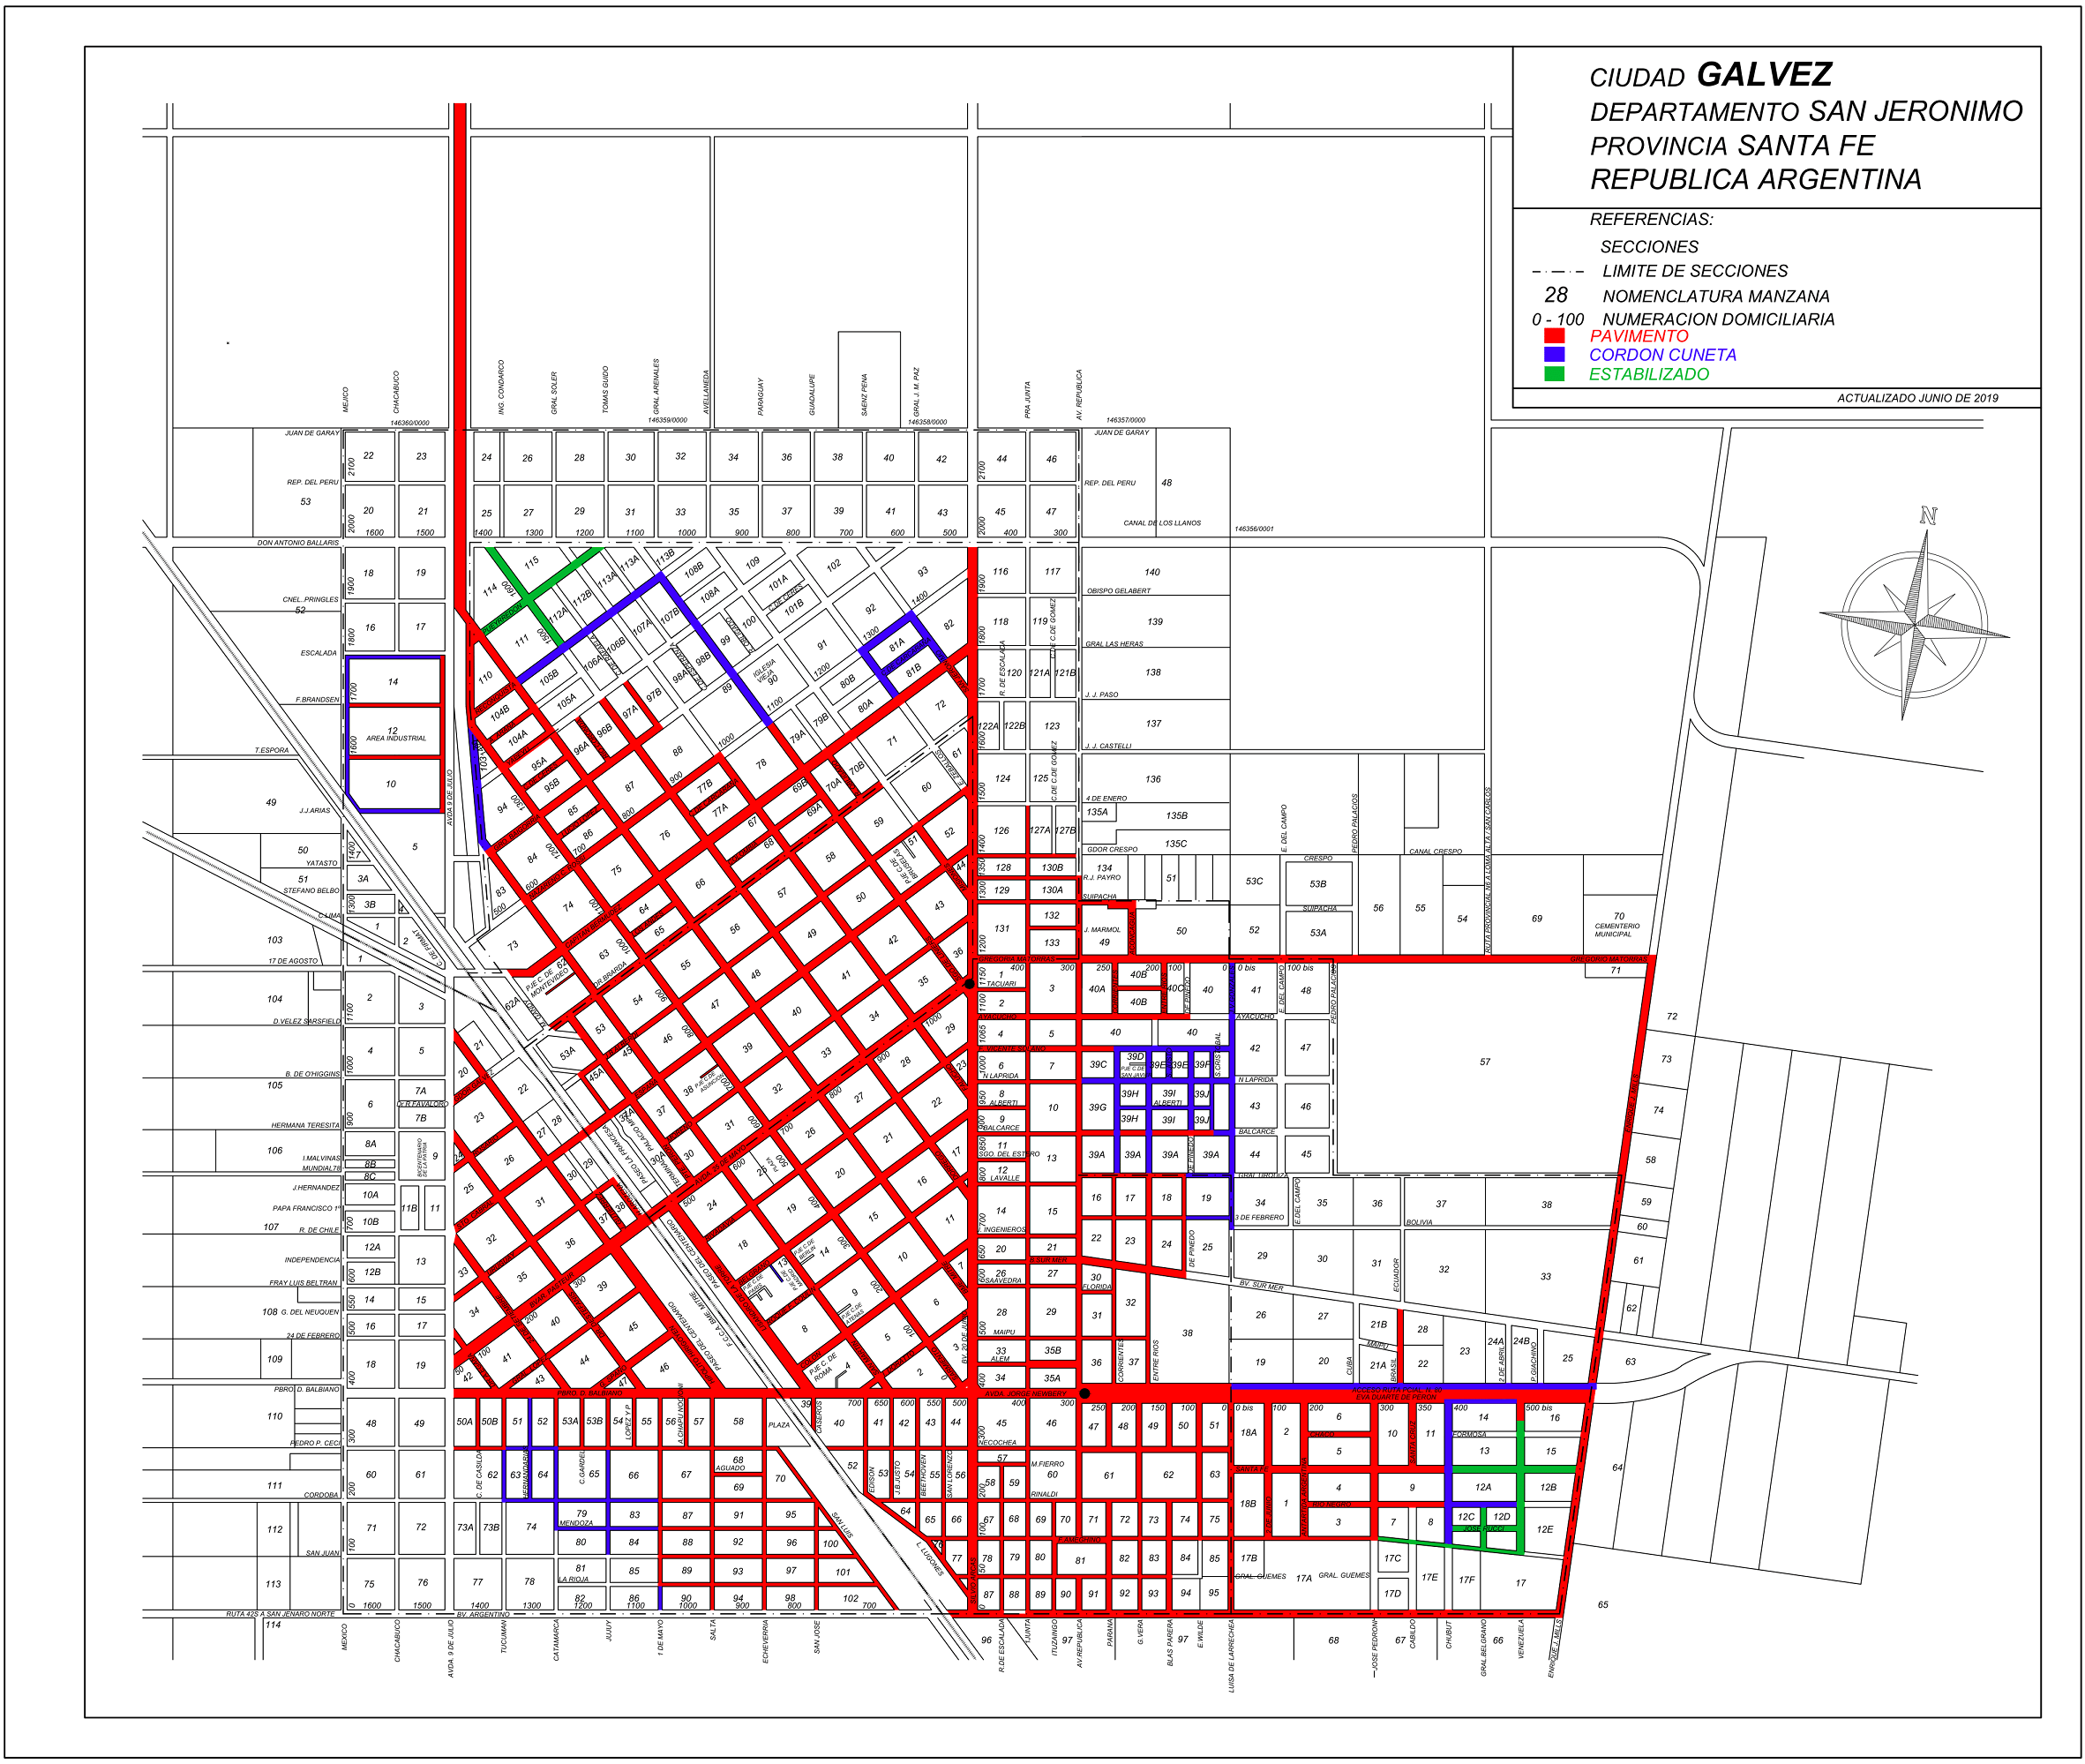The image size is (2085, 1764).
Task: Click the OBISPO GELABERT street label
Action: click(1118, 591)
